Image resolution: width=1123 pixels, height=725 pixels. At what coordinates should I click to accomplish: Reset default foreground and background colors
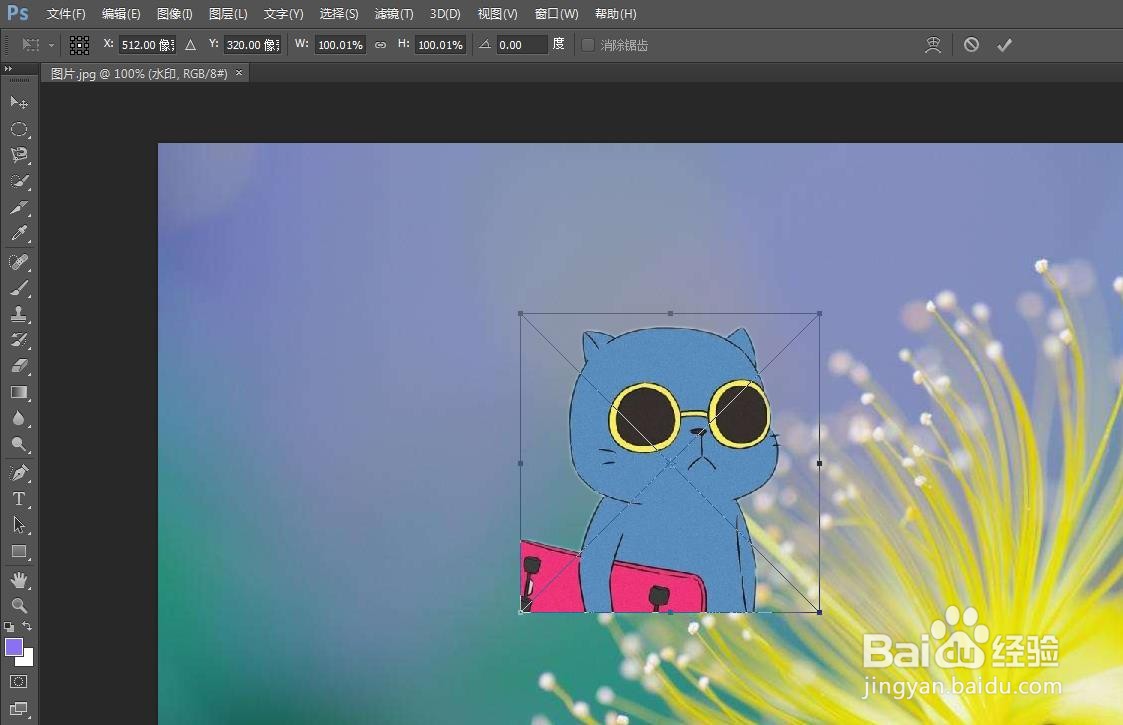point(9,627)
